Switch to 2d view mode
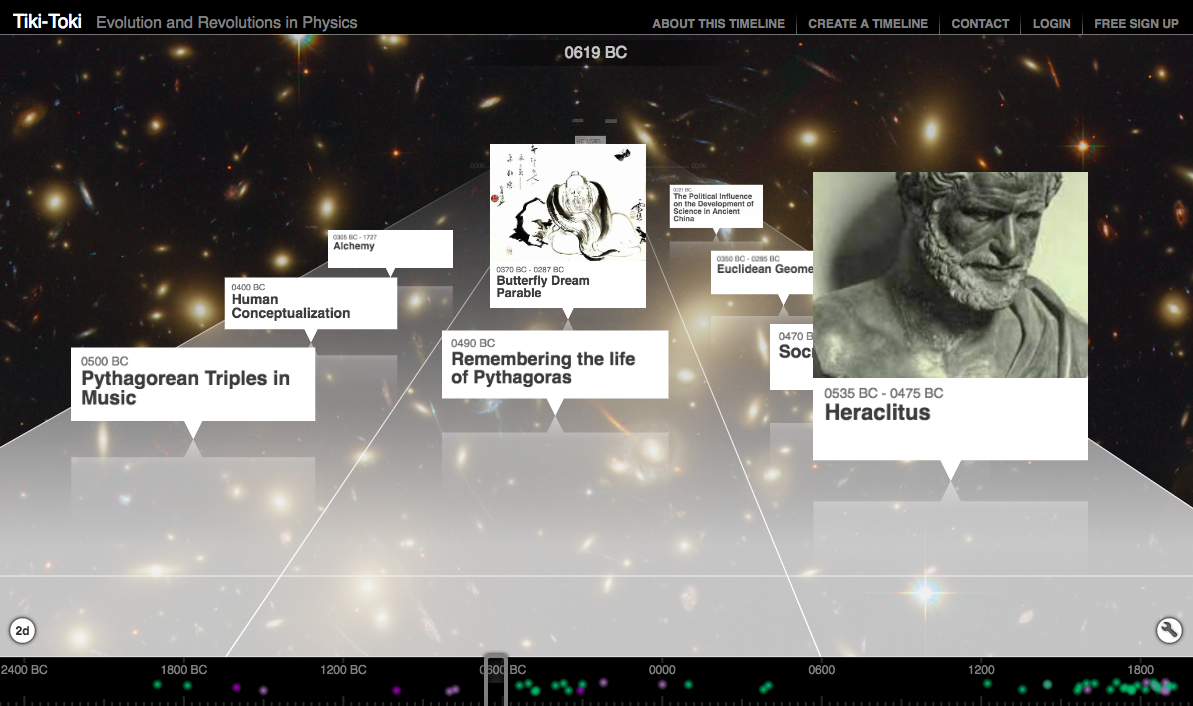Screen dimensions: 1193x706 tap(22, 630)
